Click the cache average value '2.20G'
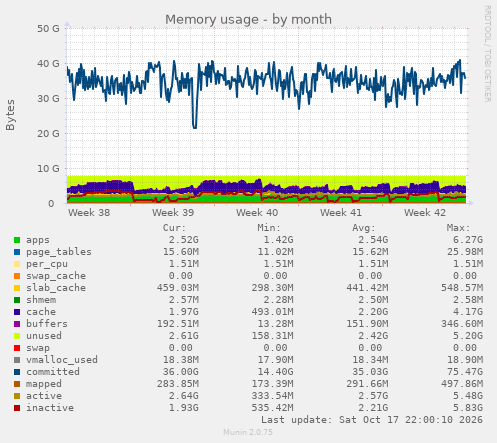 pyautogui.click(x=373, y=312)
